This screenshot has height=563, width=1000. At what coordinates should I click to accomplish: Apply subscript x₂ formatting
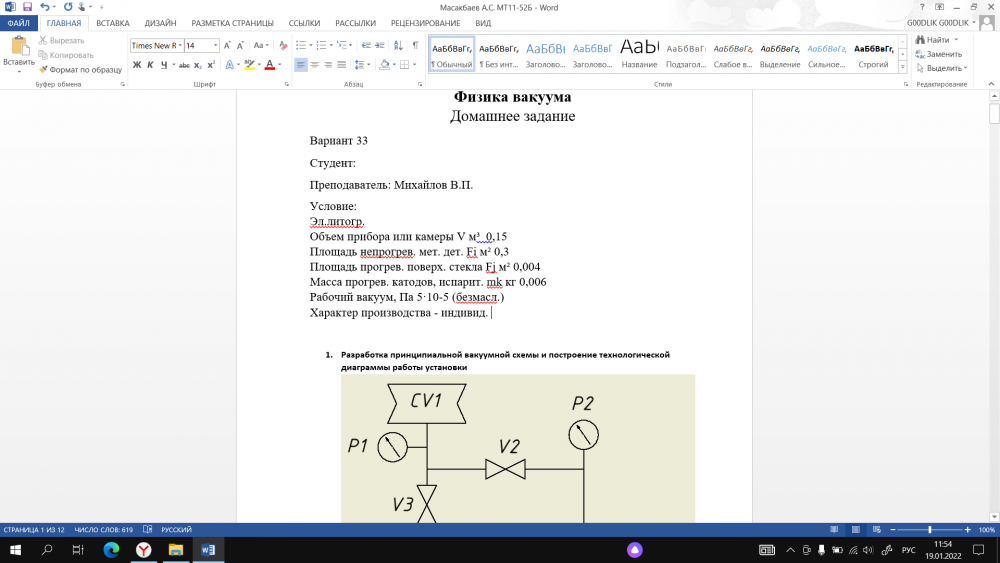click(x=198, y=65)
